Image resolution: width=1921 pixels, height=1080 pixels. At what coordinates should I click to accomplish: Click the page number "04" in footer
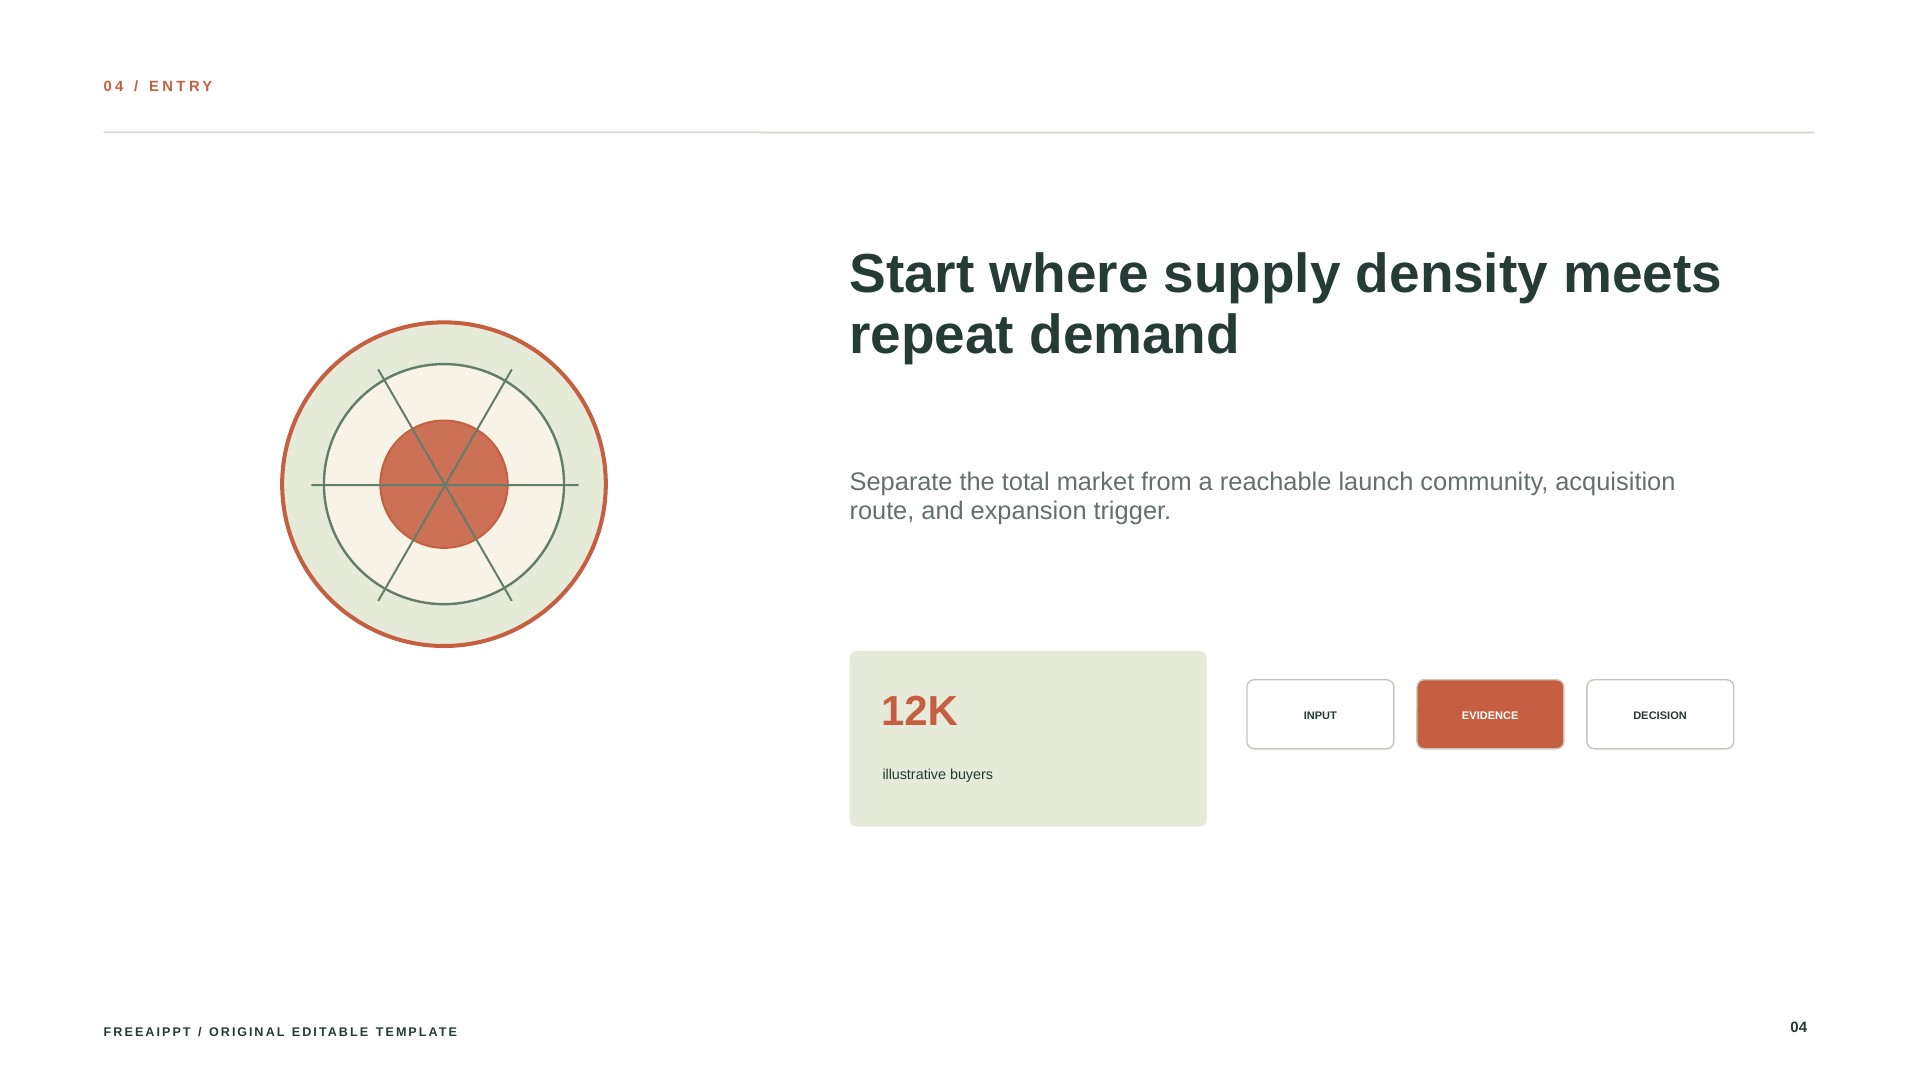tap(1798, 1027)
